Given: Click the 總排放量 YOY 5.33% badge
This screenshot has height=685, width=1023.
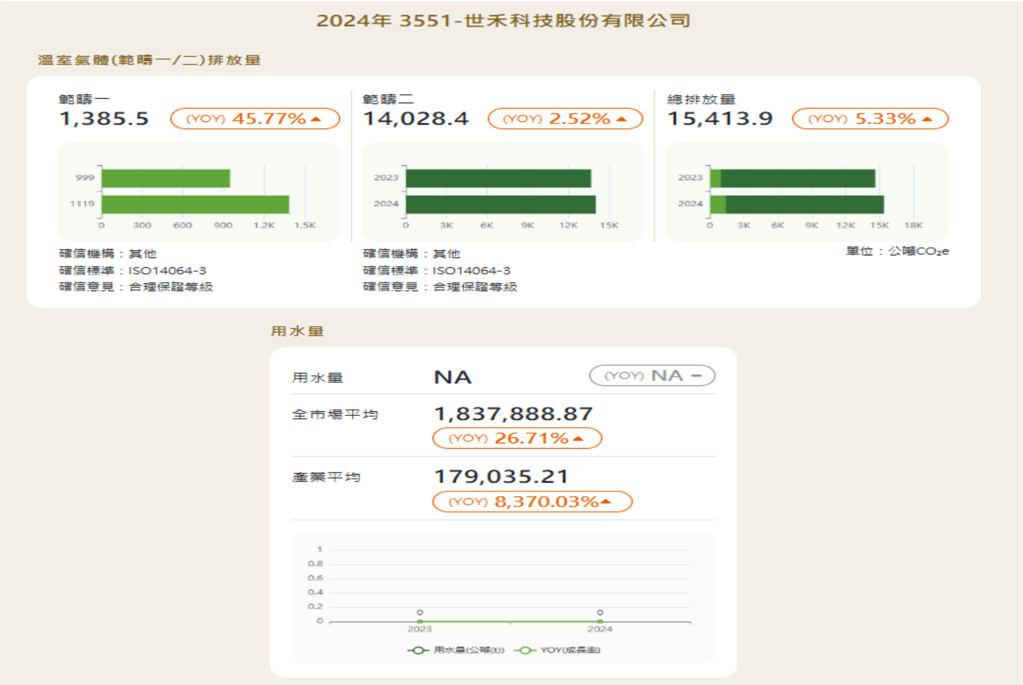Looking at the screenshot, I should coord(870,119).
